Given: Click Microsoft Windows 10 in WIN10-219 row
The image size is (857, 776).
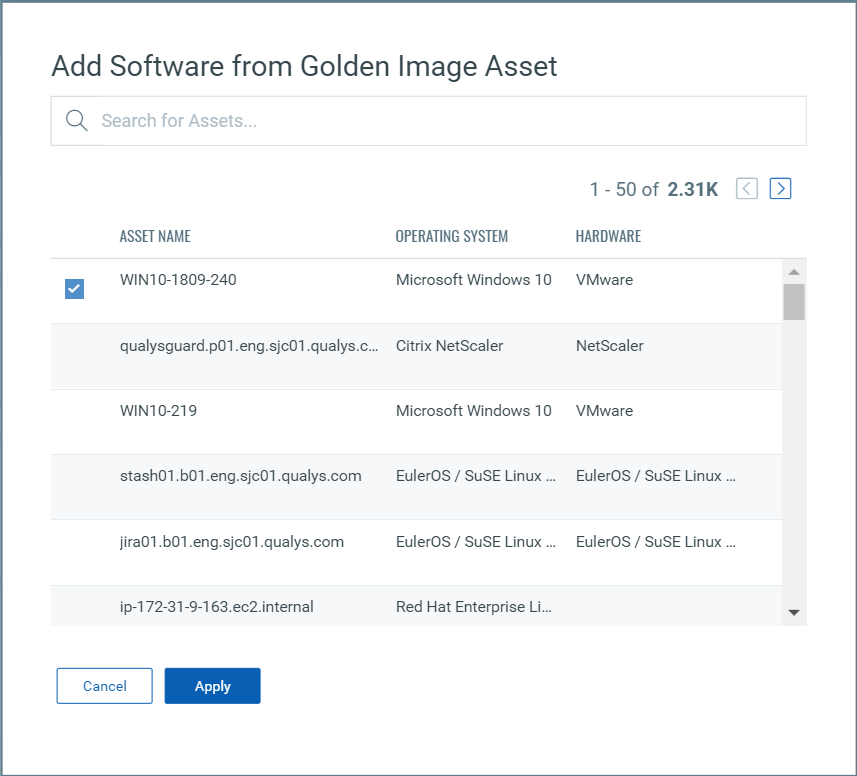Looking at the screenshot, I should tap(474, 410).
